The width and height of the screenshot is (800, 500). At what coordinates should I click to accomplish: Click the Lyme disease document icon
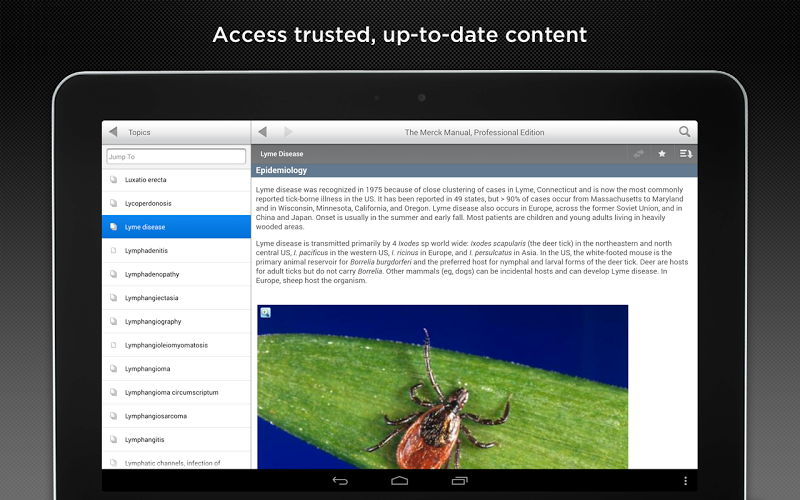click(x=113, y=227)
